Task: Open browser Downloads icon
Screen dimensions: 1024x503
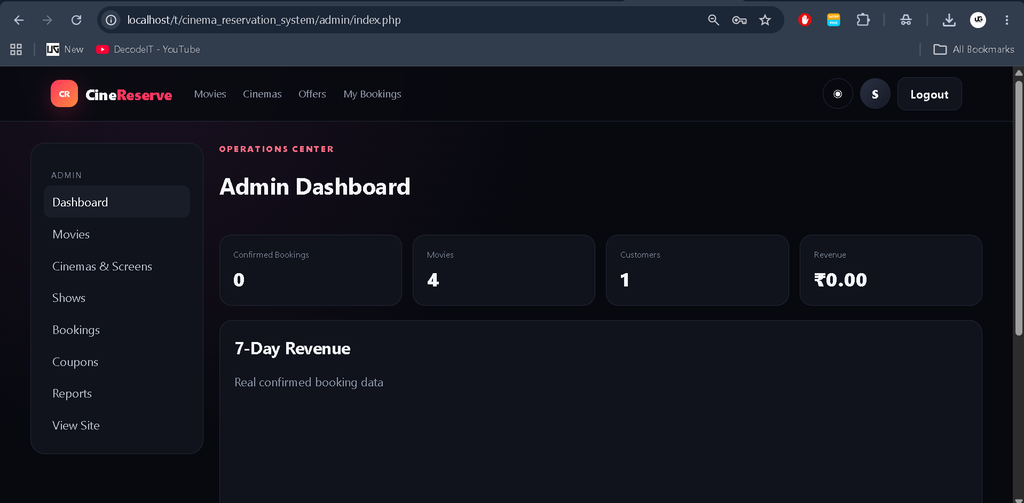Action: [949, 20]
